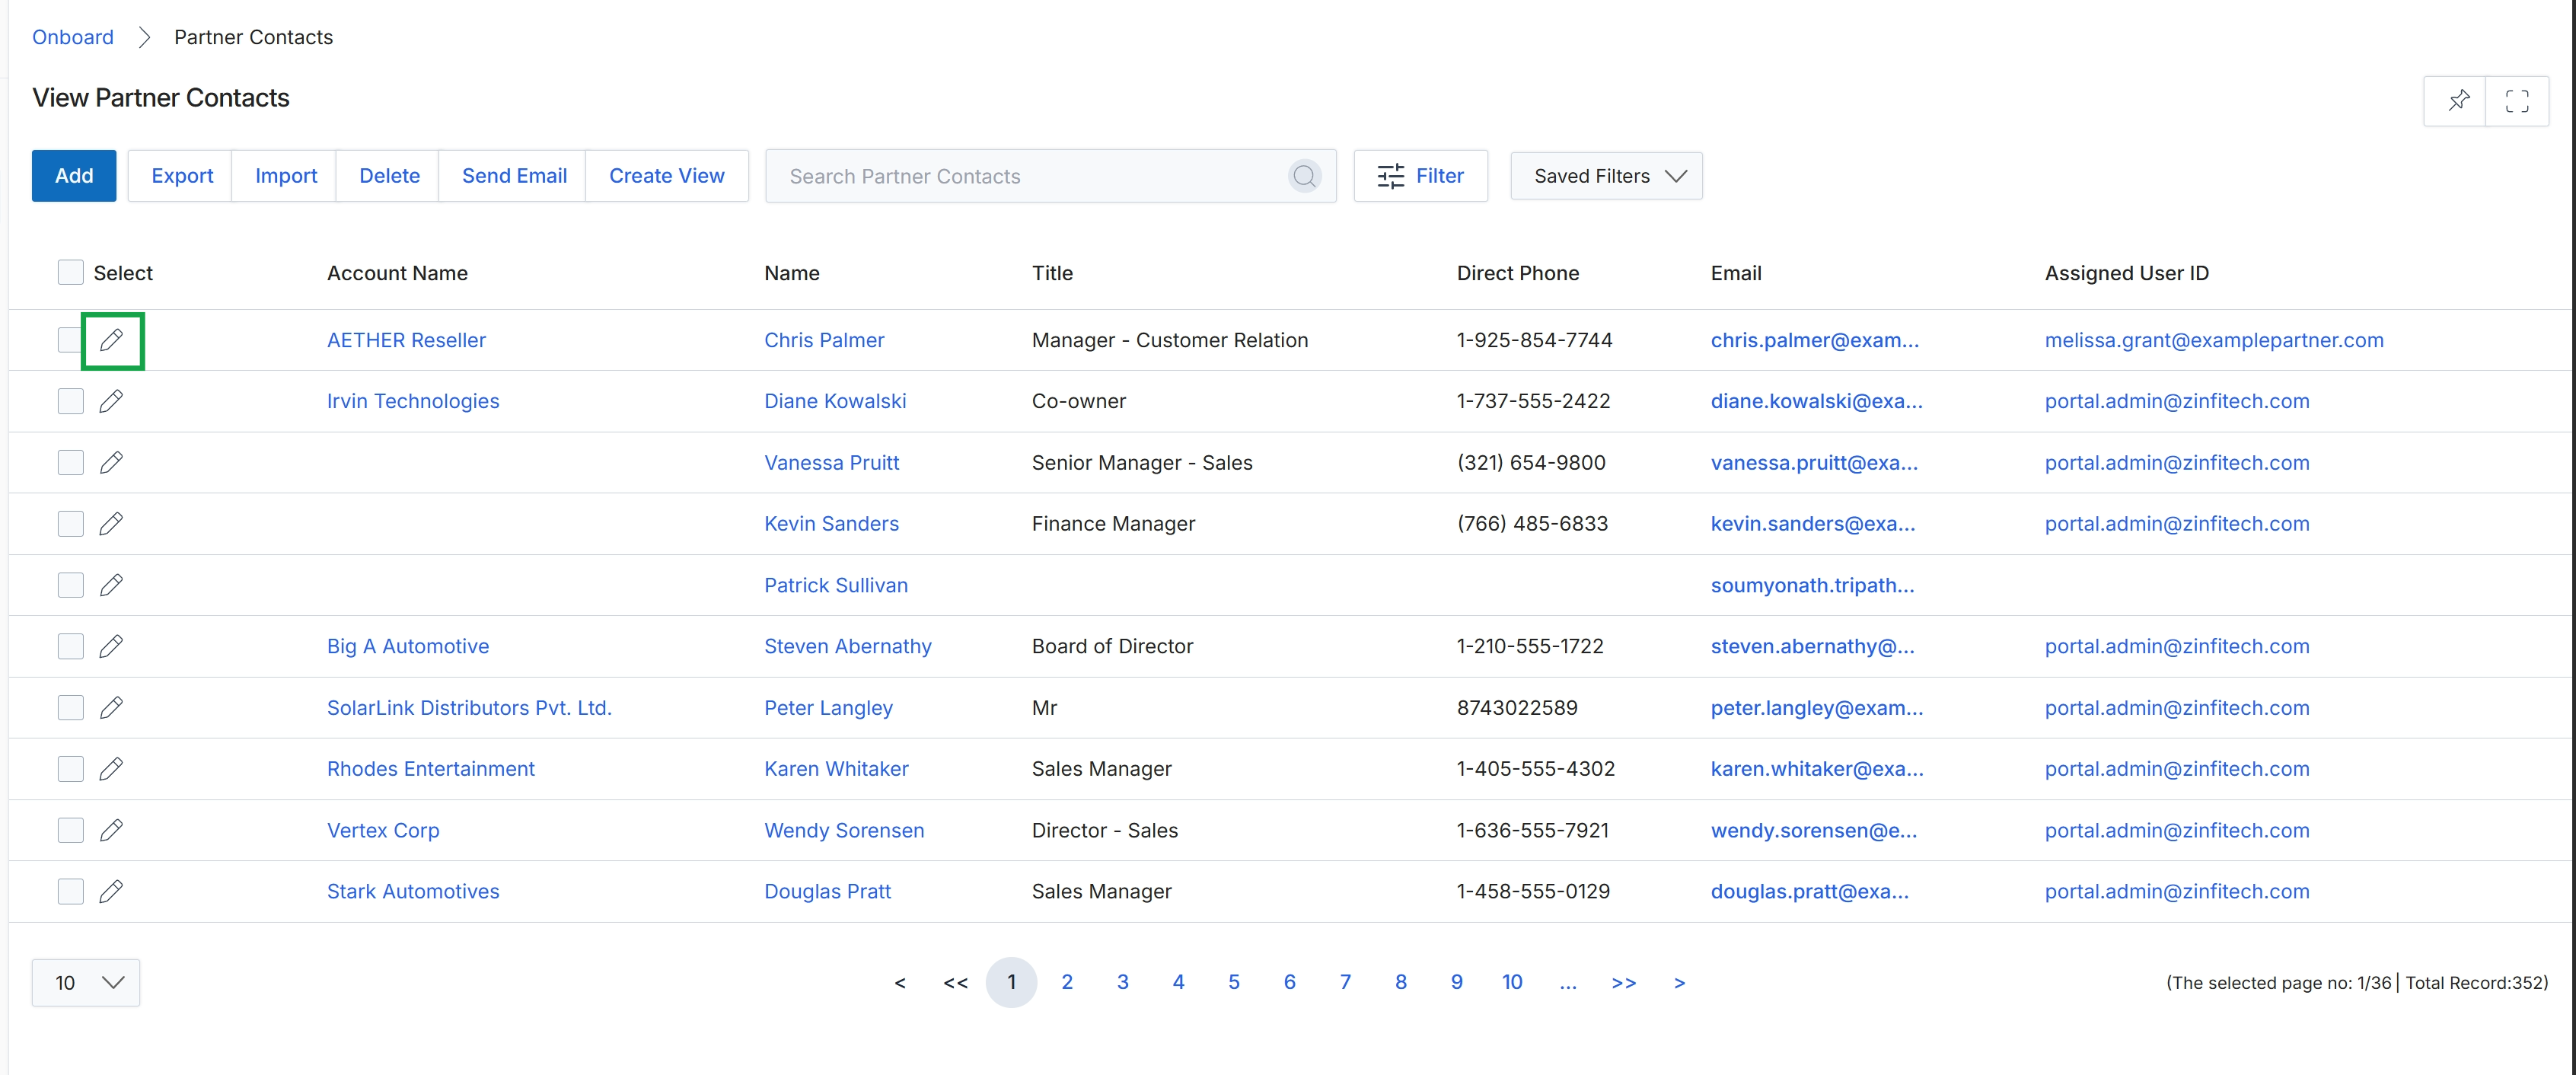Click Account Name column header

point(397,273)
